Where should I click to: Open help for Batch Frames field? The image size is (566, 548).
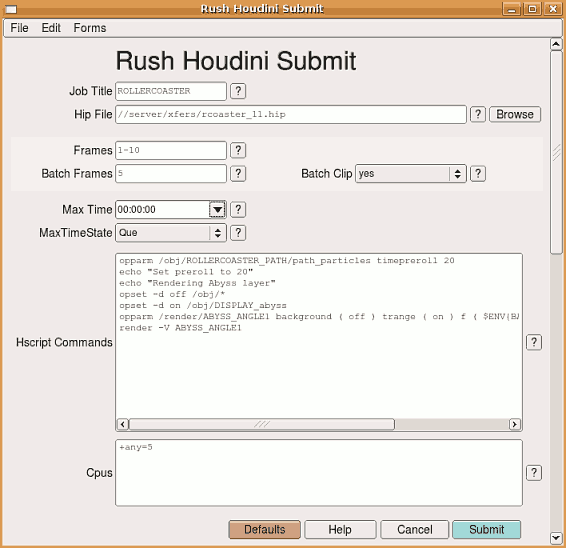(x=238, y=174)
